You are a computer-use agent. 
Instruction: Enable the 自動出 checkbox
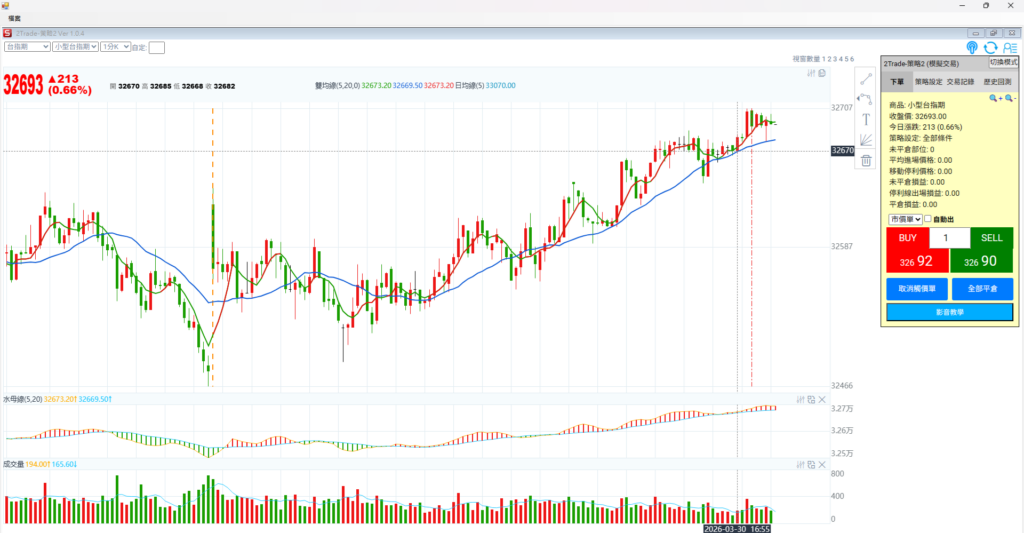coord(928,219)
